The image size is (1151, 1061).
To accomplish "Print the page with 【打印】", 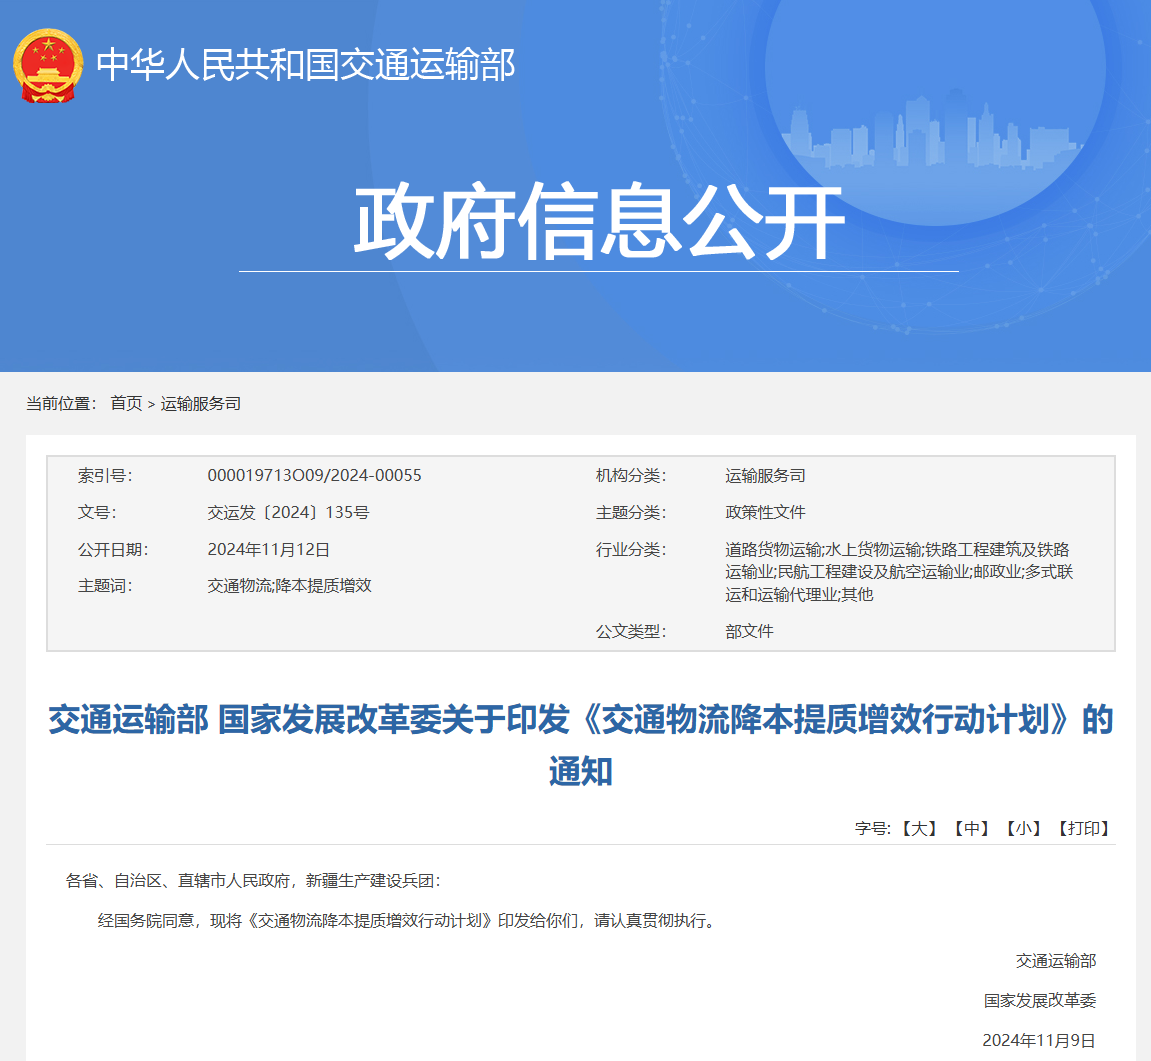I will click(1084, 828).
